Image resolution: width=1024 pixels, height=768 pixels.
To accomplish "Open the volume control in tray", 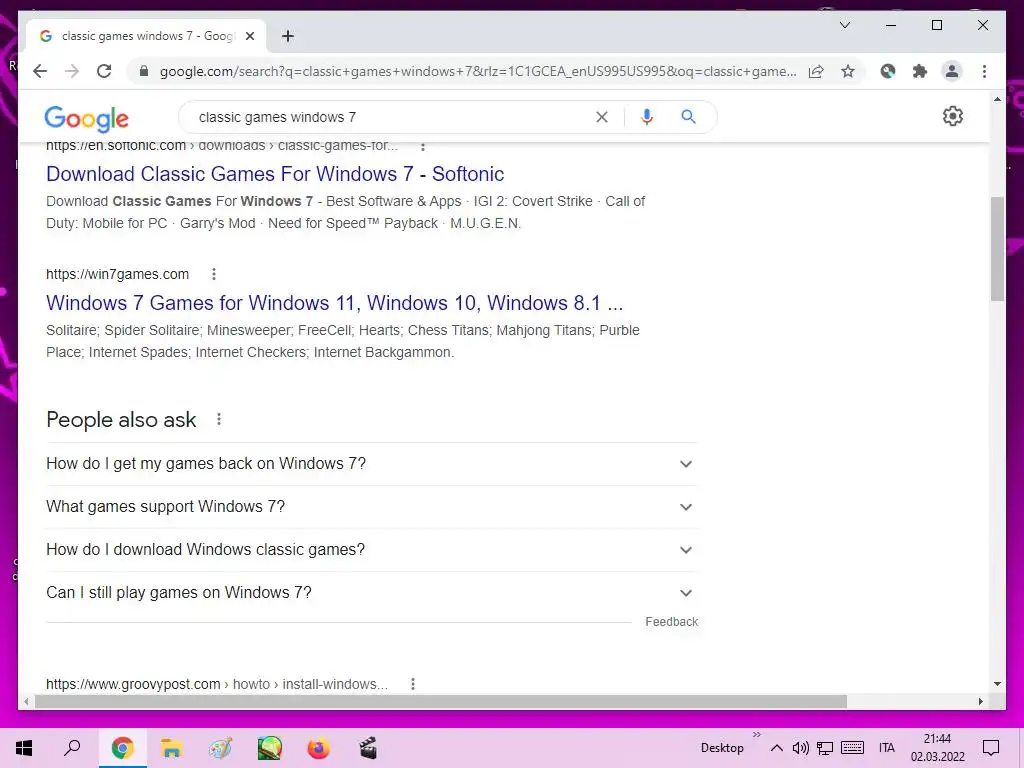I will 801,748.
